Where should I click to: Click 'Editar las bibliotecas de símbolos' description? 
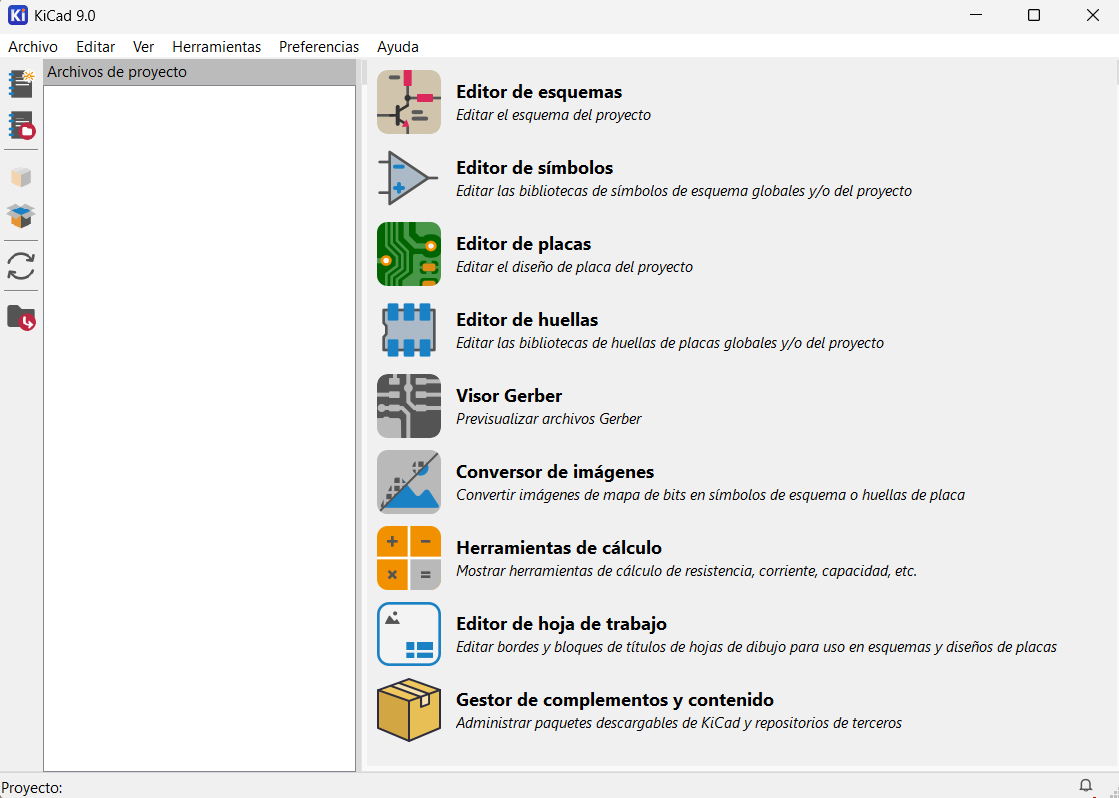684,191
